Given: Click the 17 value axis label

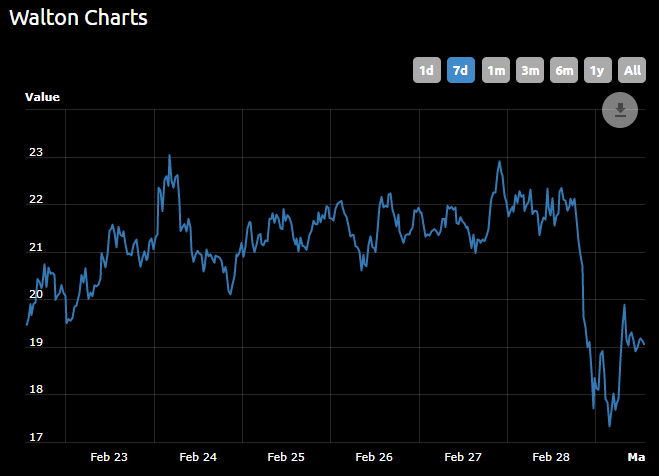Looking at the screenshot, I should [x=36, y=438].
